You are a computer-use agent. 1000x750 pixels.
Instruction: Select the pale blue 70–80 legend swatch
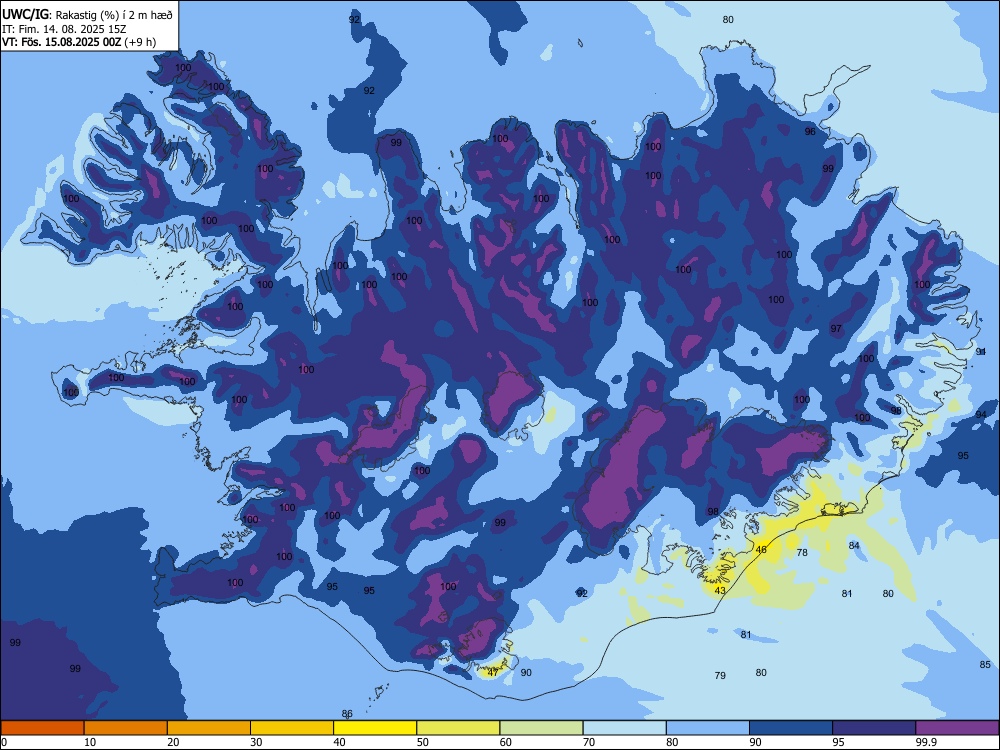pos(625,728)
